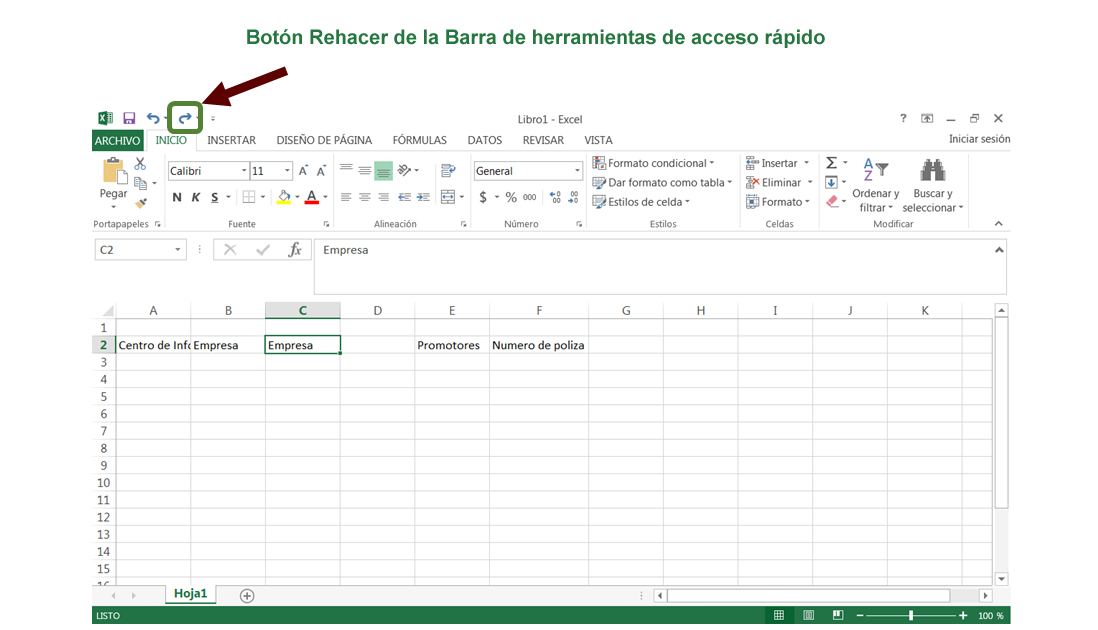Toggle align text left
Screen dimensions: 1098x630
click(x=346, y=197)
